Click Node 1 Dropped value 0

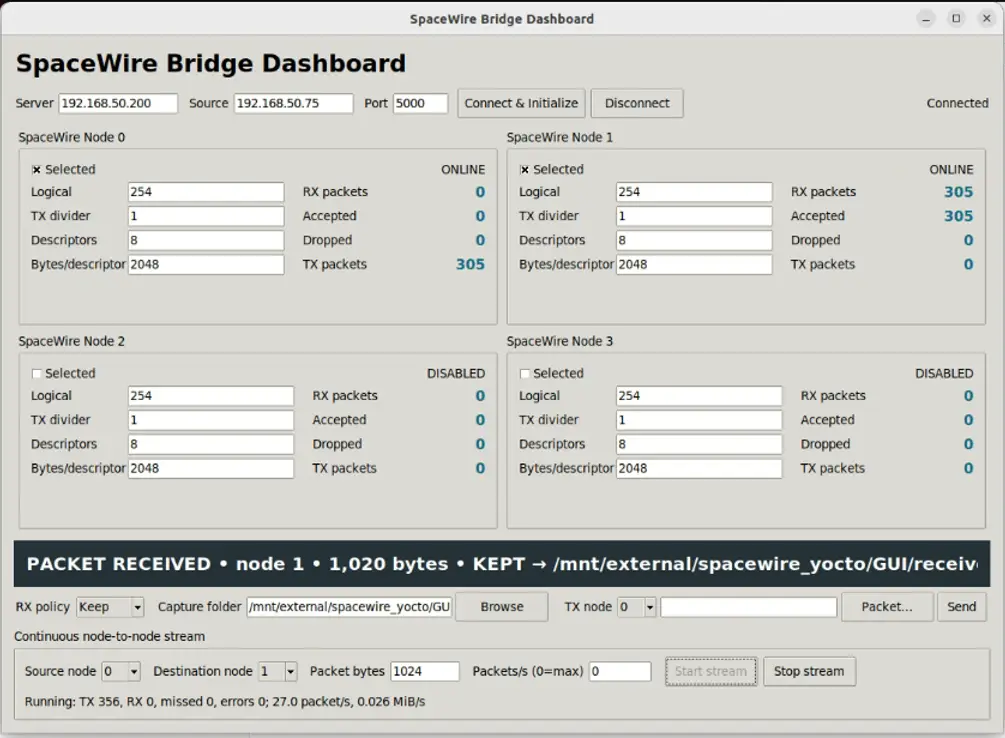[968, 240]
